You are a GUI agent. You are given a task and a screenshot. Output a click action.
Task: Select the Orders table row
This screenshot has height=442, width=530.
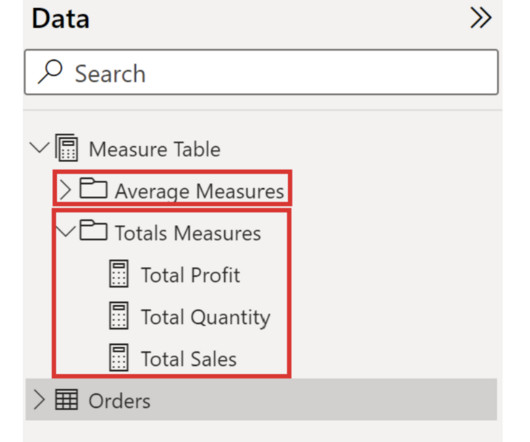[x=261, y=399]
